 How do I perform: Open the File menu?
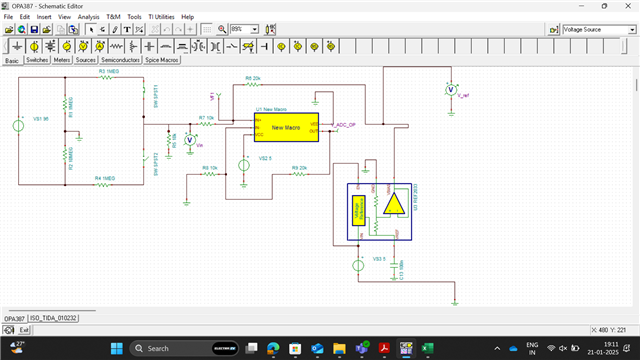coord(8,17)
